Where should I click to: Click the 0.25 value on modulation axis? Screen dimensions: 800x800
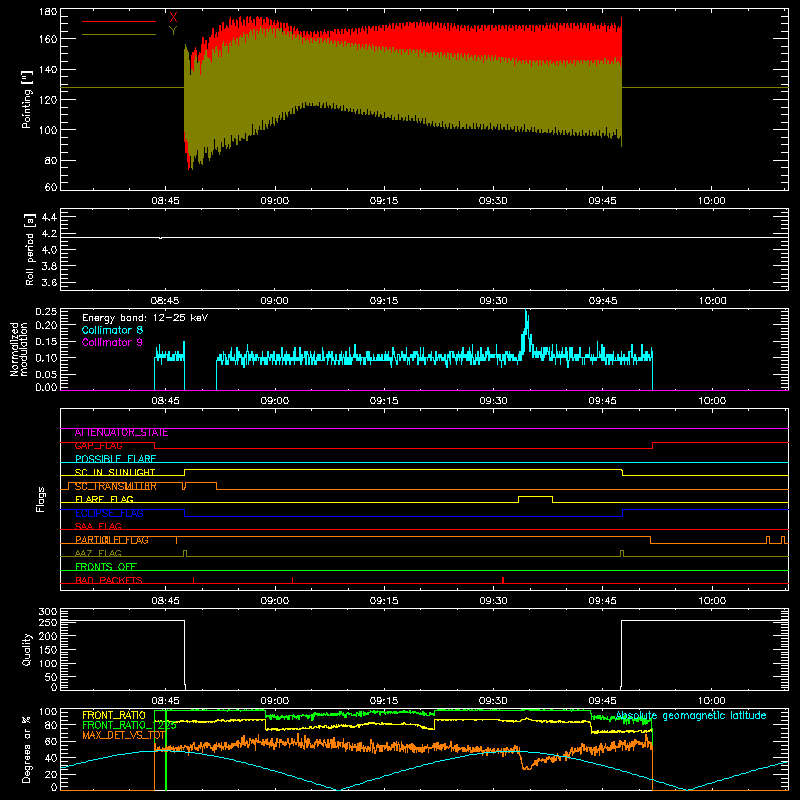(x=46, y=312)
